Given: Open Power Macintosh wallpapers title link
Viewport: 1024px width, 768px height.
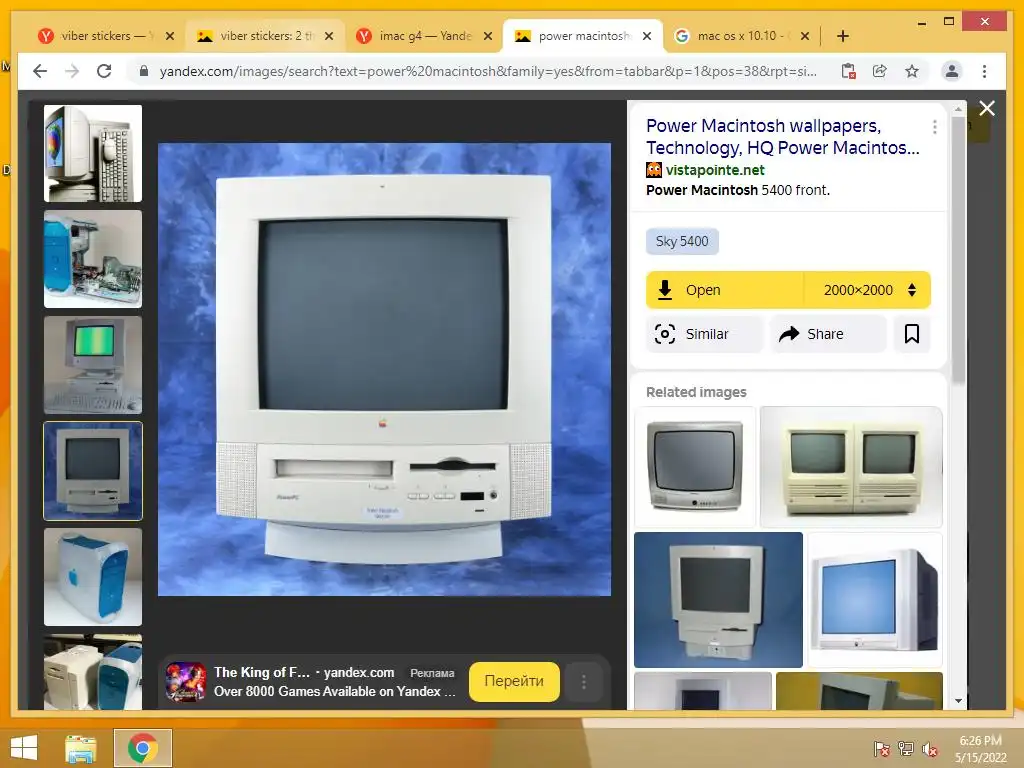Looking at the screenshot, I should [x=783, y=136].
